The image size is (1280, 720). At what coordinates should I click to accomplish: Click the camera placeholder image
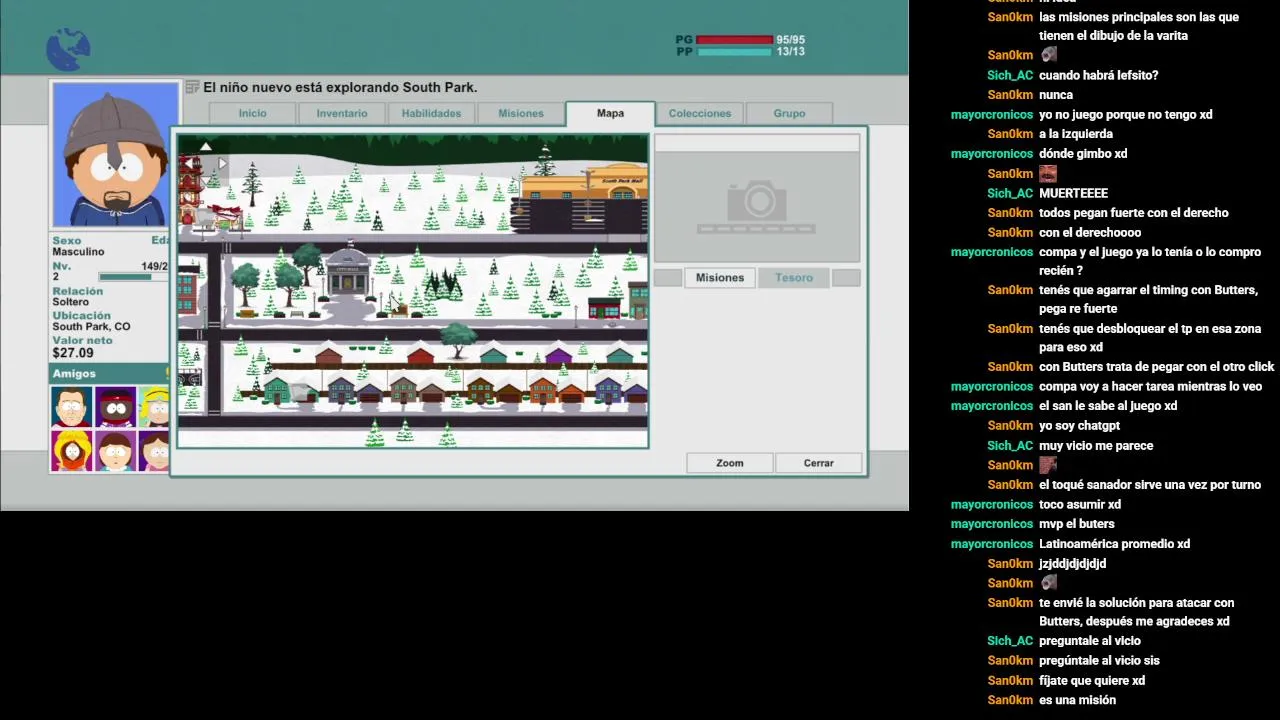(757, 207)
